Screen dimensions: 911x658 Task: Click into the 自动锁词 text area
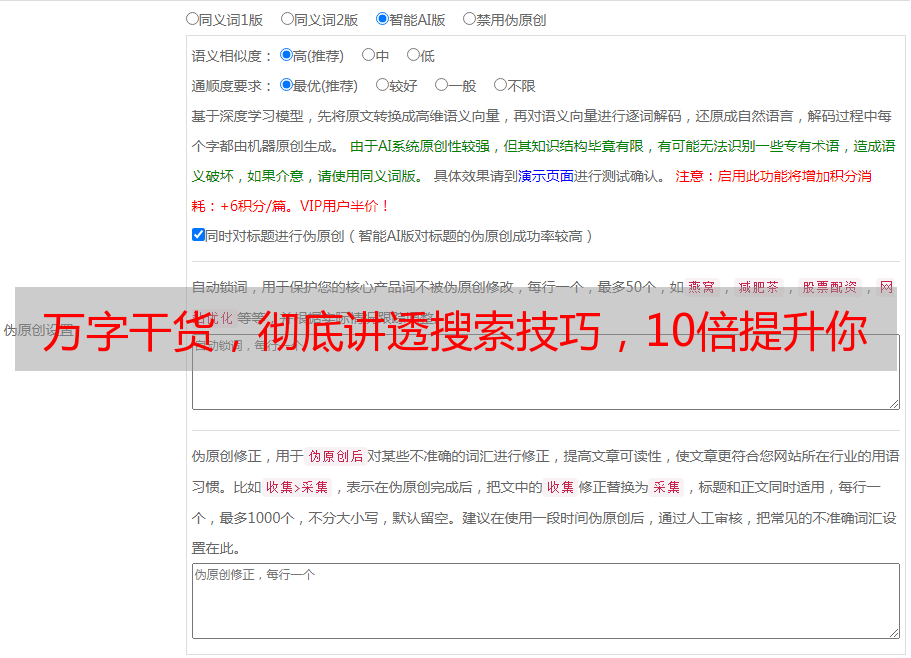point(546,372)
